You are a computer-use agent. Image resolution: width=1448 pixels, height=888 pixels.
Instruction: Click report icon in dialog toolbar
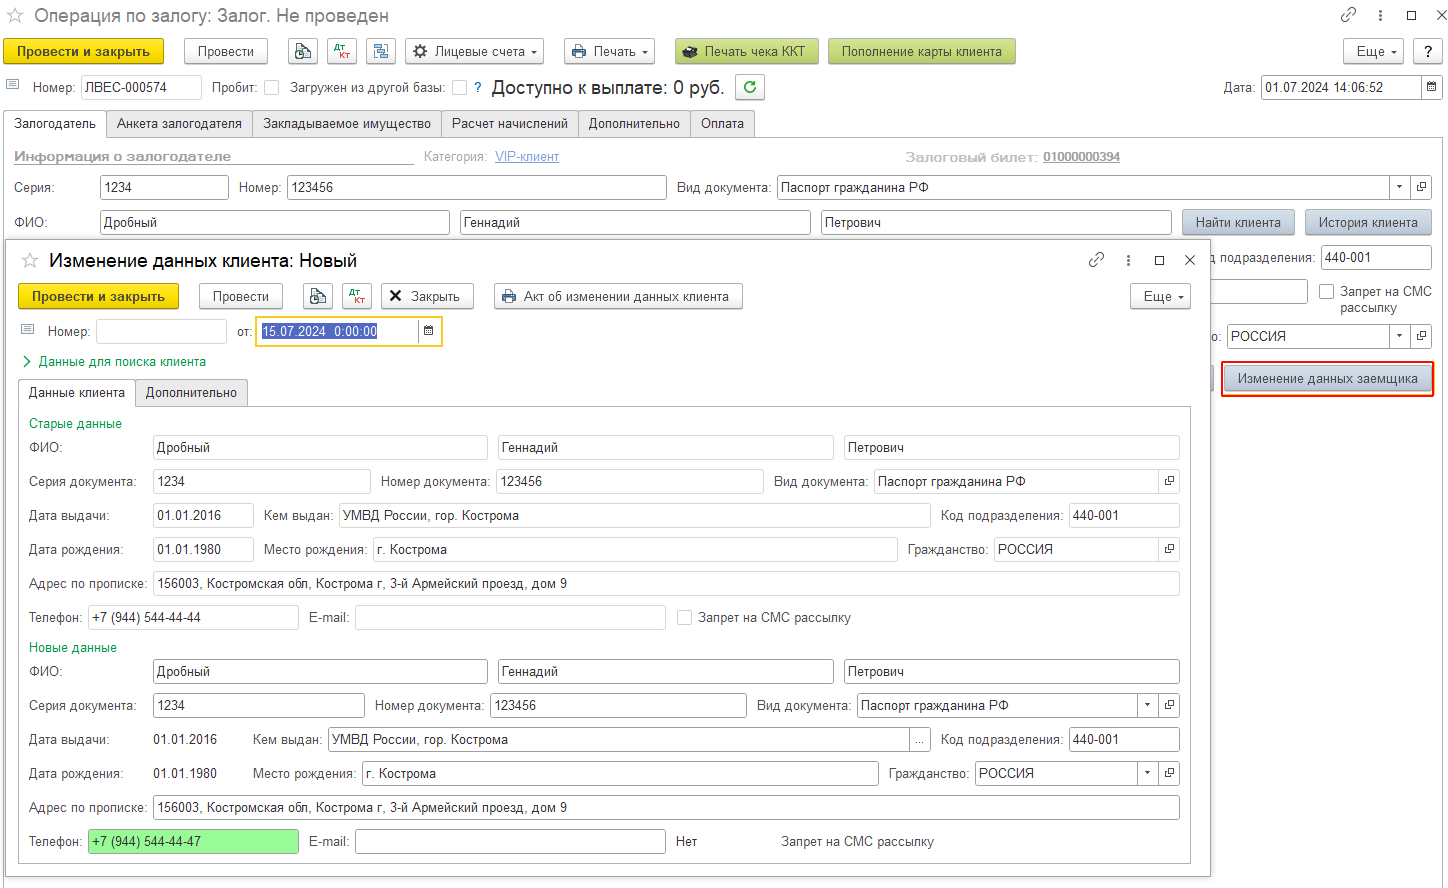(318, 296)
